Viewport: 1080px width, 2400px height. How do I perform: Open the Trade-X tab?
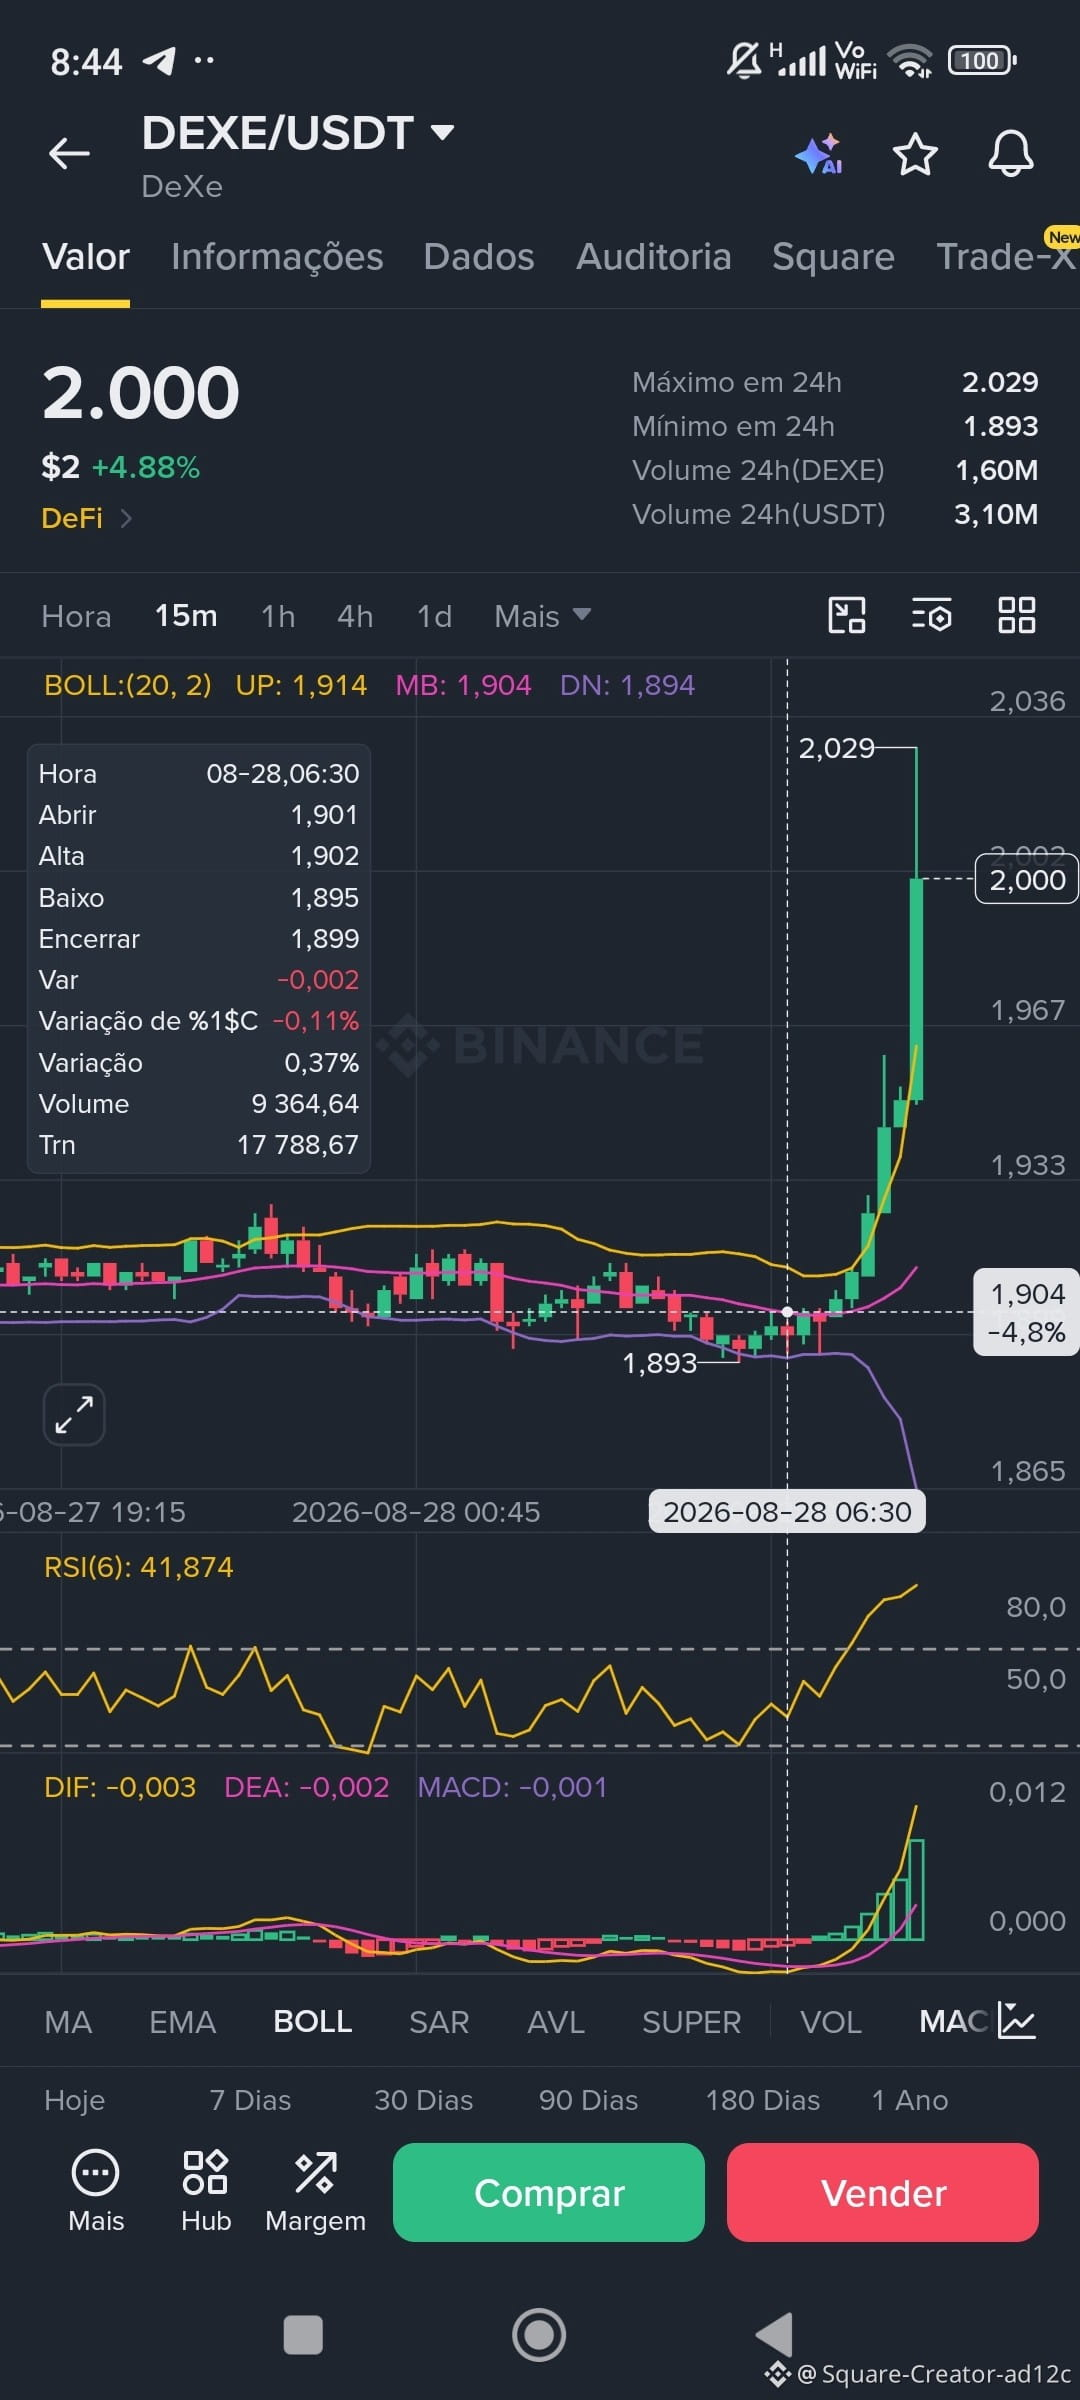click(x=1006, y=257)
